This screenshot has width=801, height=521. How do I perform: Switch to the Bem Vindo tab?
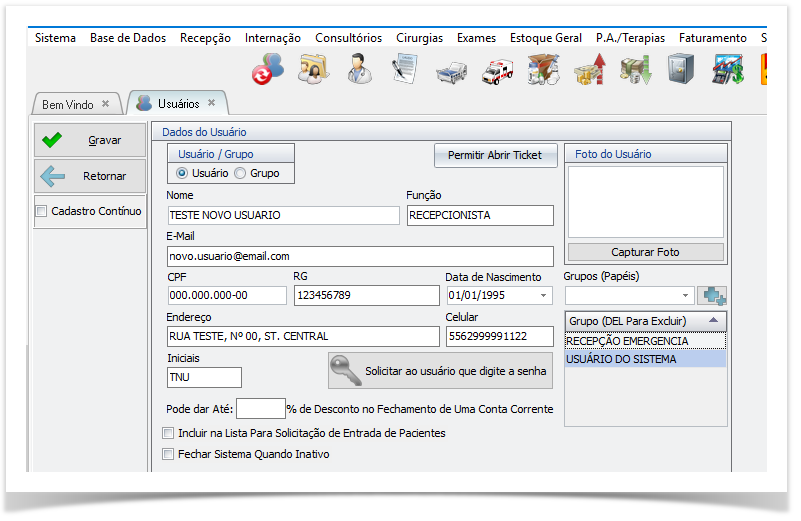68,104
